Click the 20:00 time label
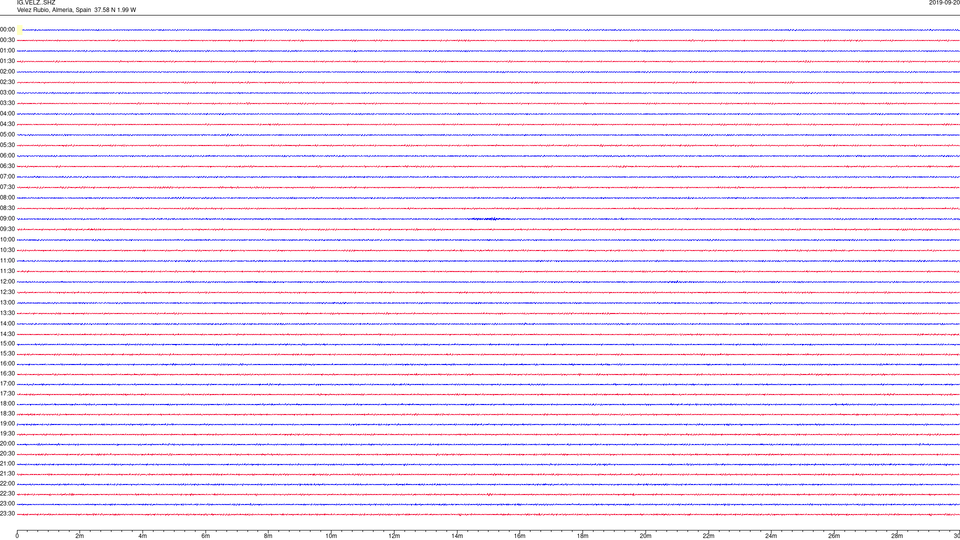 (7, 444)
